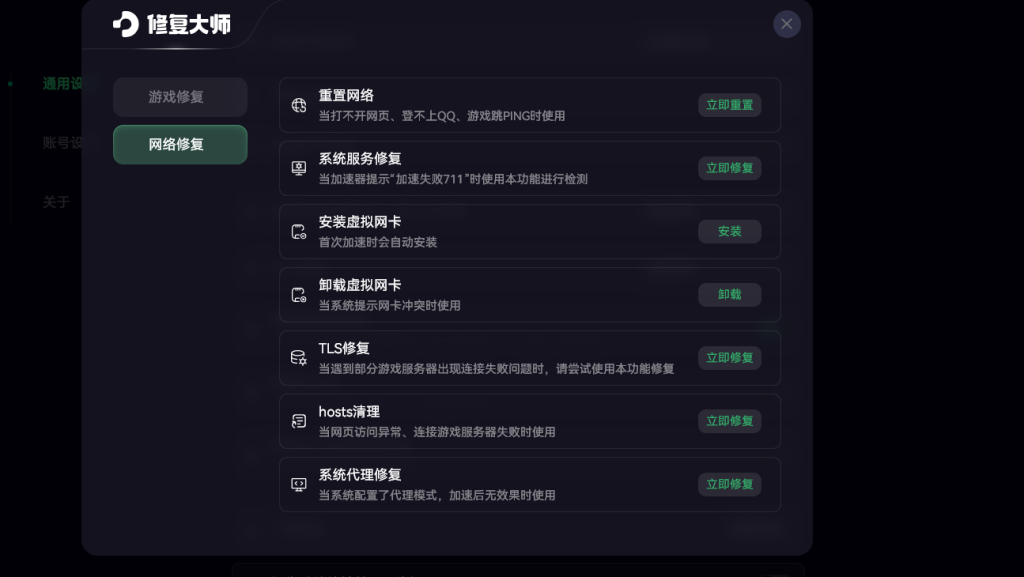The image size is (1024, 577).
Task: Click the 系统服务修复 monitor icon
Action: 298,168
